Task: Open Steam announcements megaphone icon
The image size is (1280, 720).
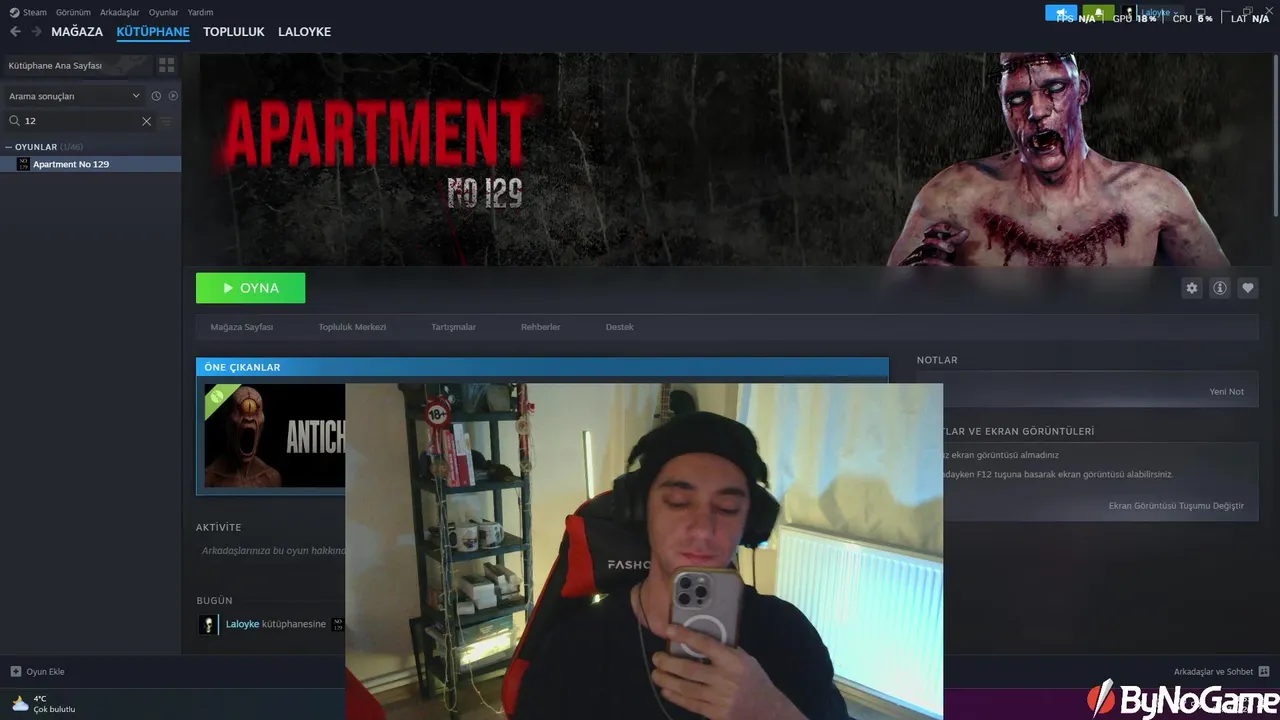Action: (x=1061, y=13)
